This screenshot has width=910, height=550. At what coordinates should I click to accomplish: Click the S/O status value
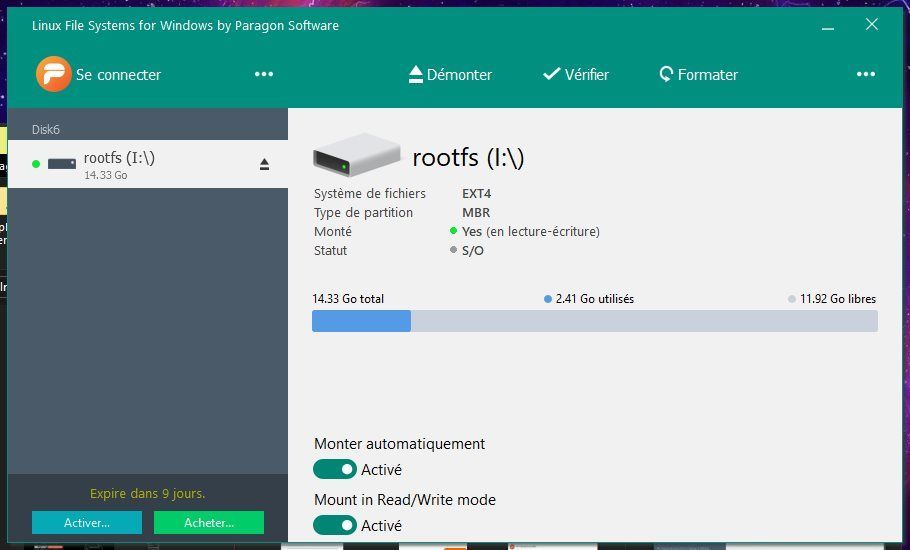472,251
